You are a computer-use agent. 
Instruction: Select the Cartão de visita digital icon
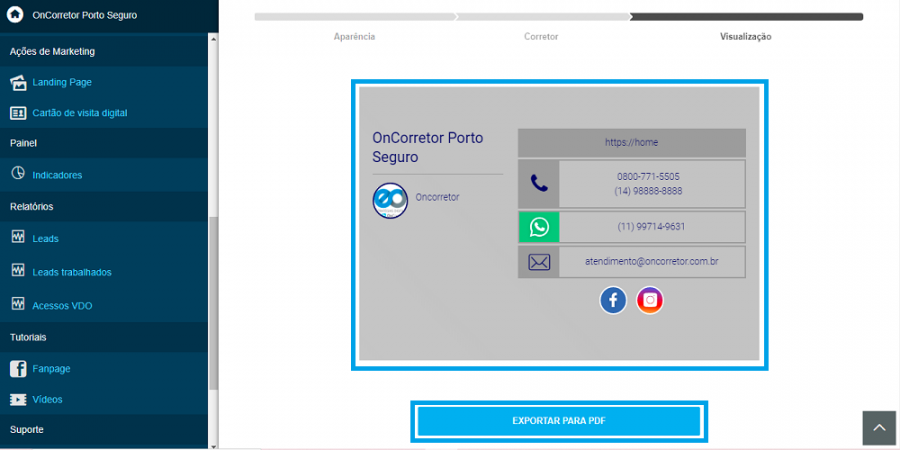click(x=18, y=113)
